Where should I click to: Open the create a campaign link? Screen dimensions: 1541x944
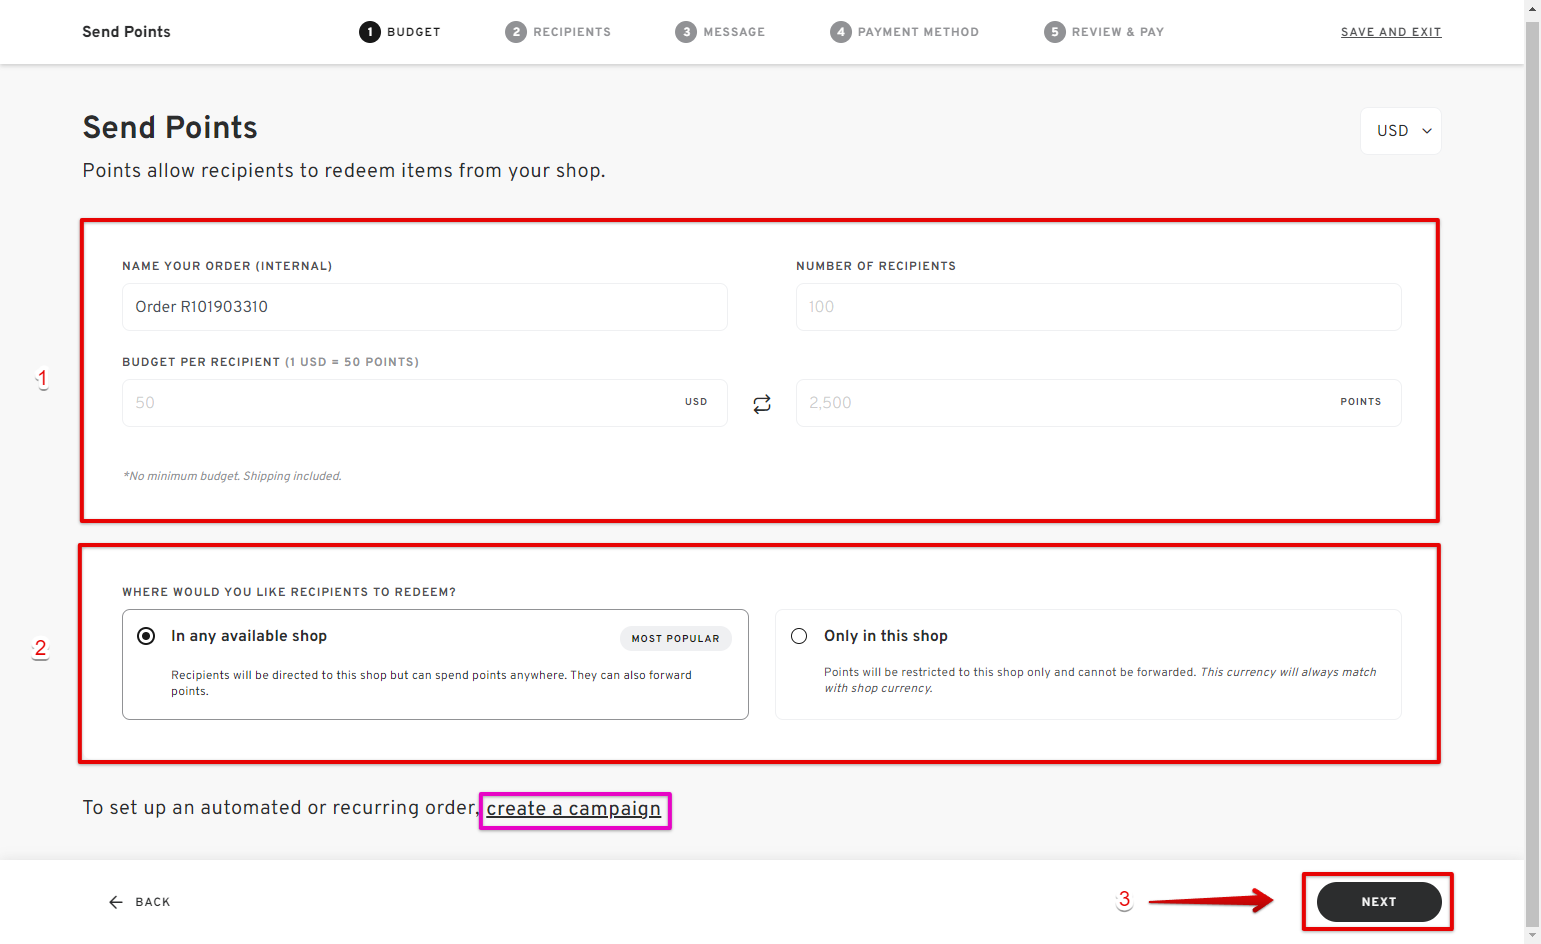point(574,808)
